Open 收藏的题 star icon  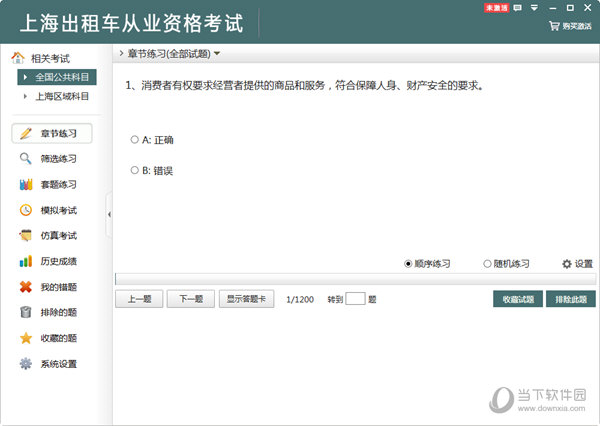(26, 338)
